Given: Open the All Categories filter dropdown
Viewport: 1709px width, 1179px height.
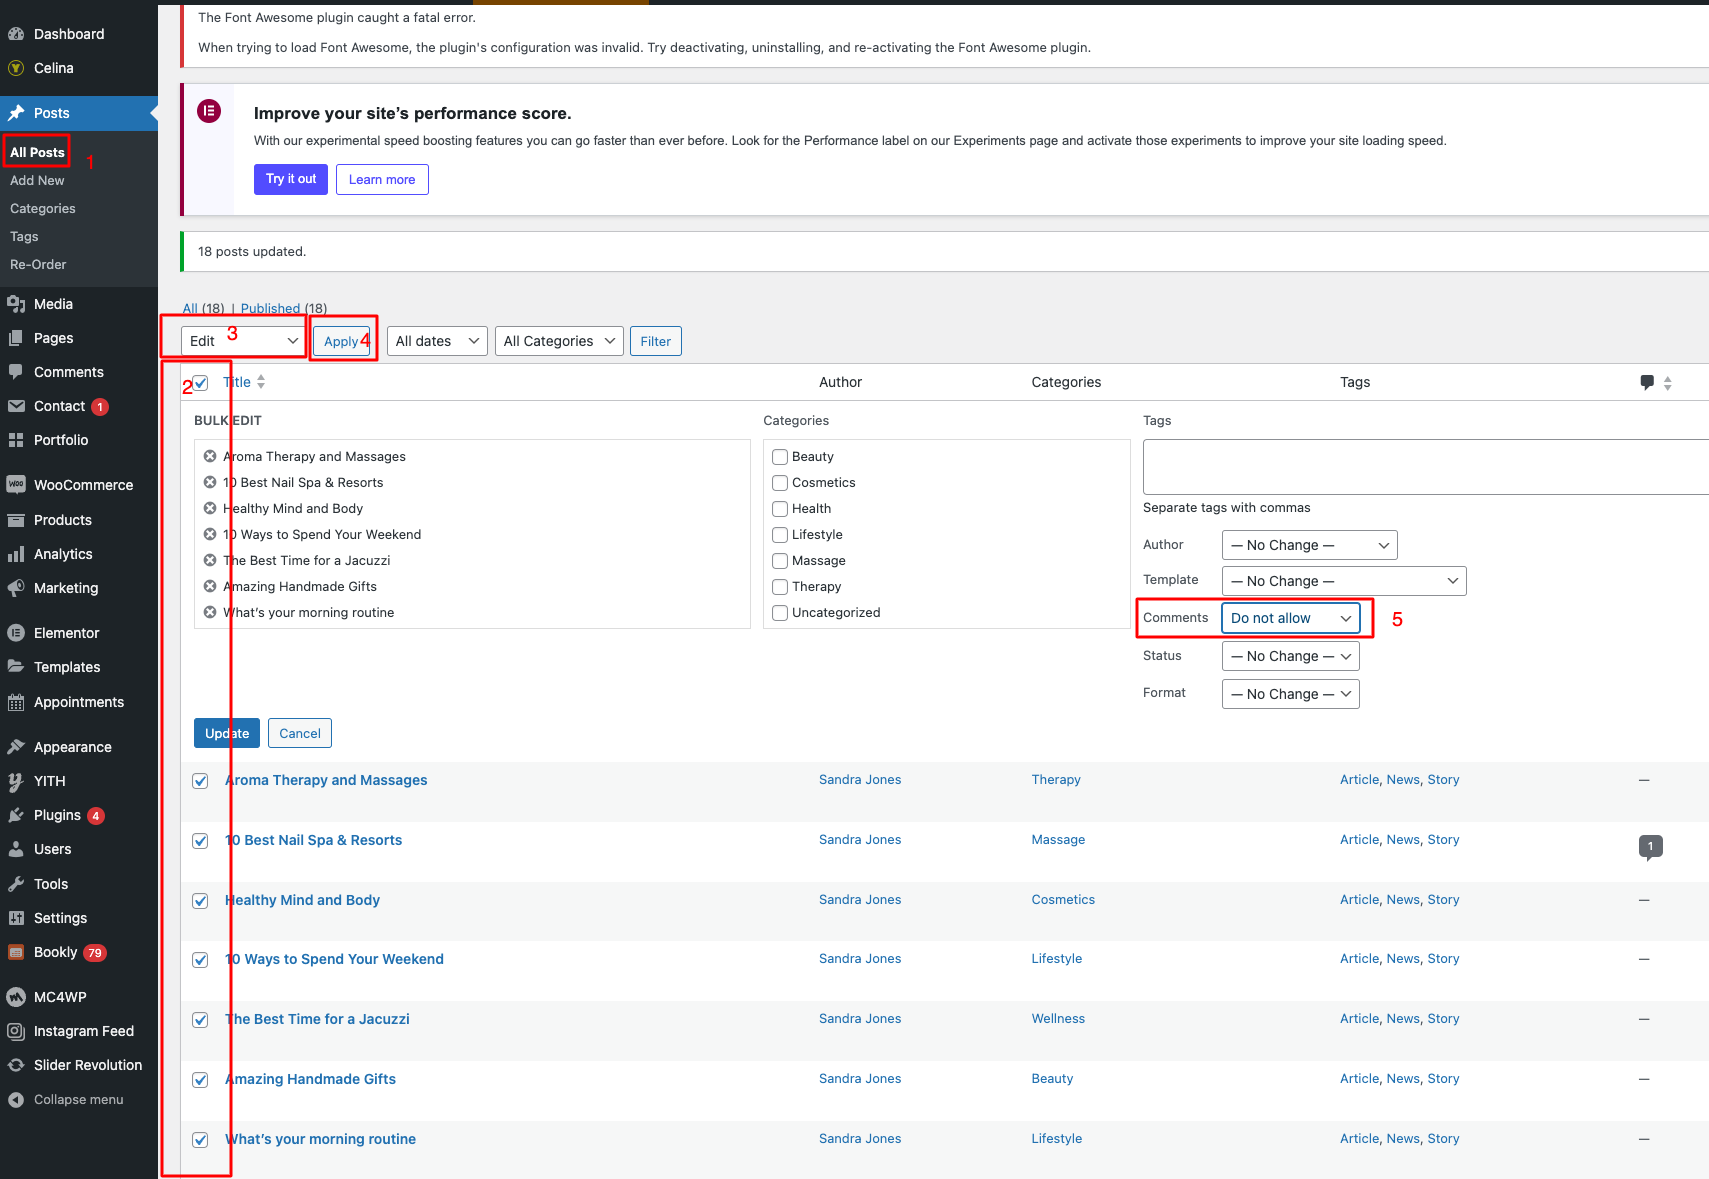Looking at the screenshot, I should (559, 341).
